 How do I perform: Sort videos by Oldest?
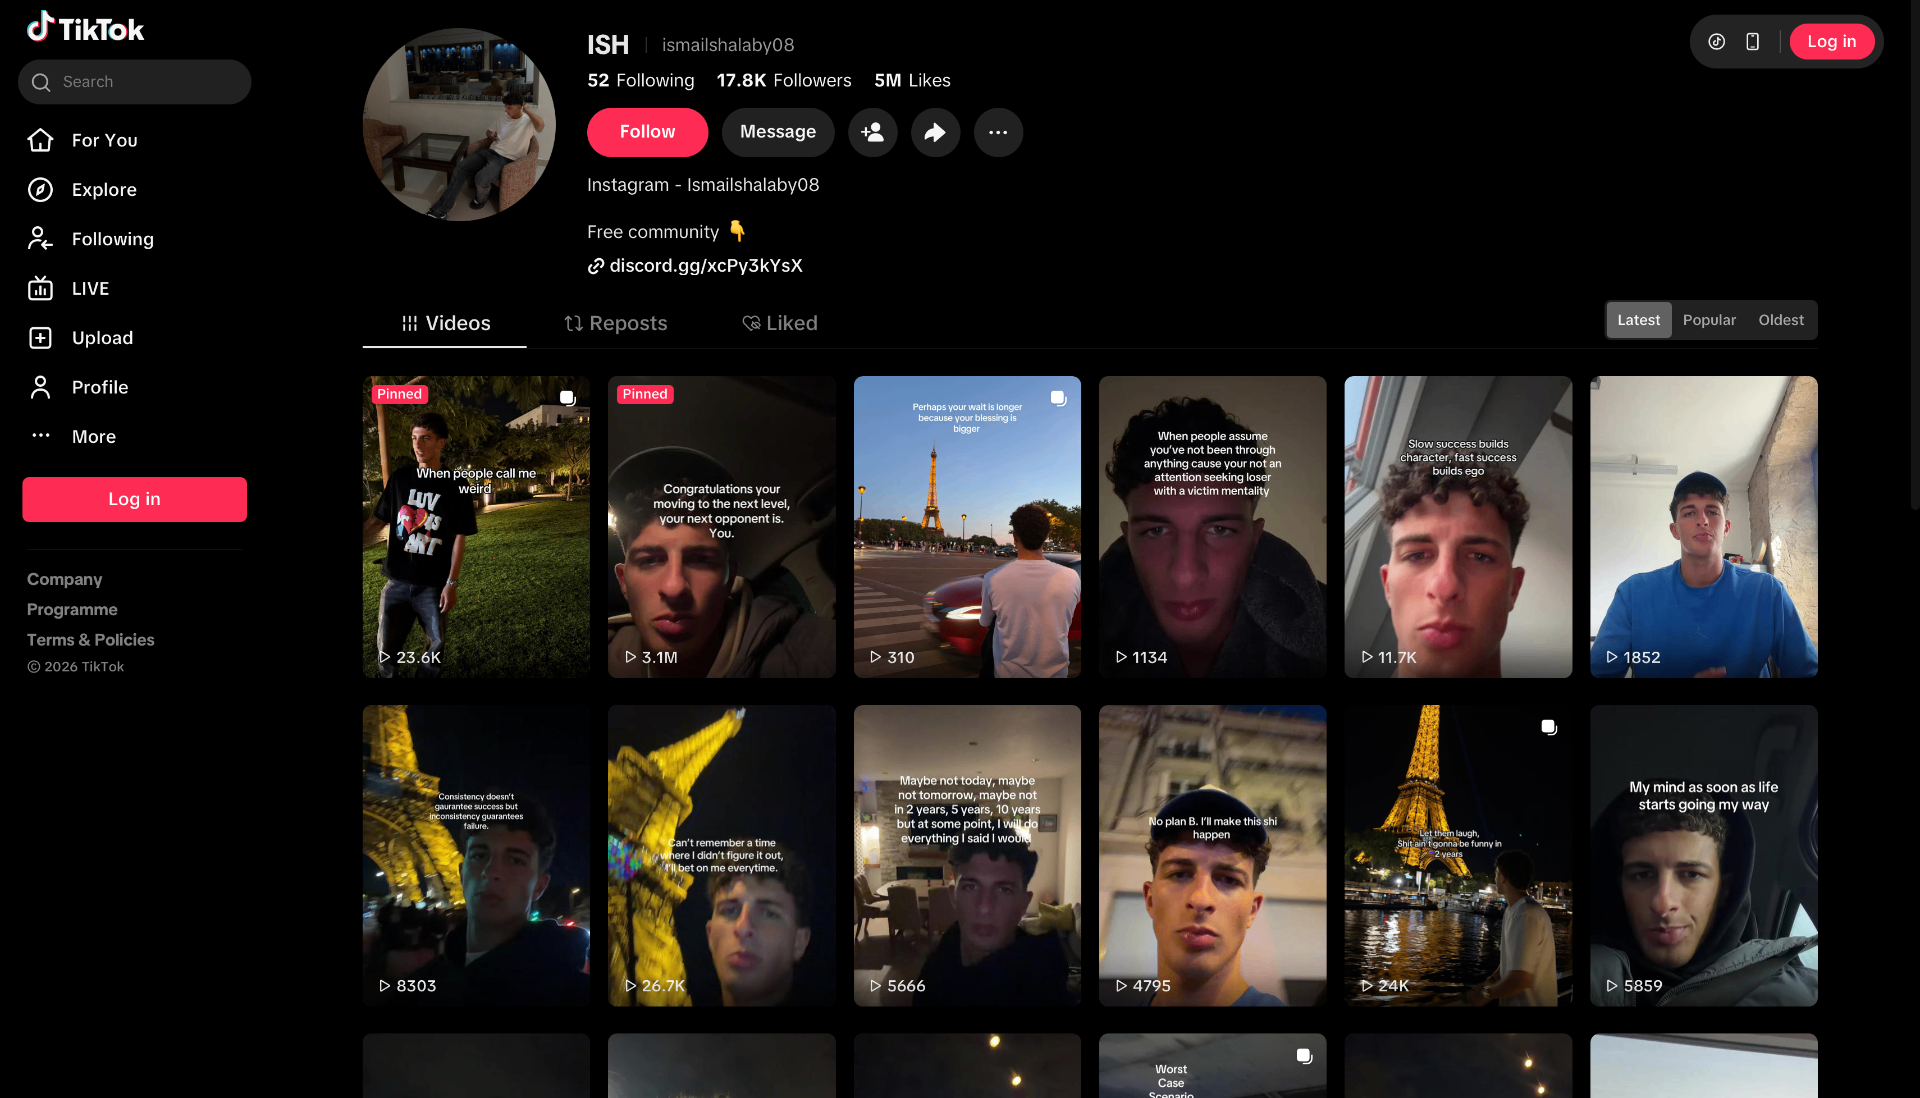[1781, 320]
